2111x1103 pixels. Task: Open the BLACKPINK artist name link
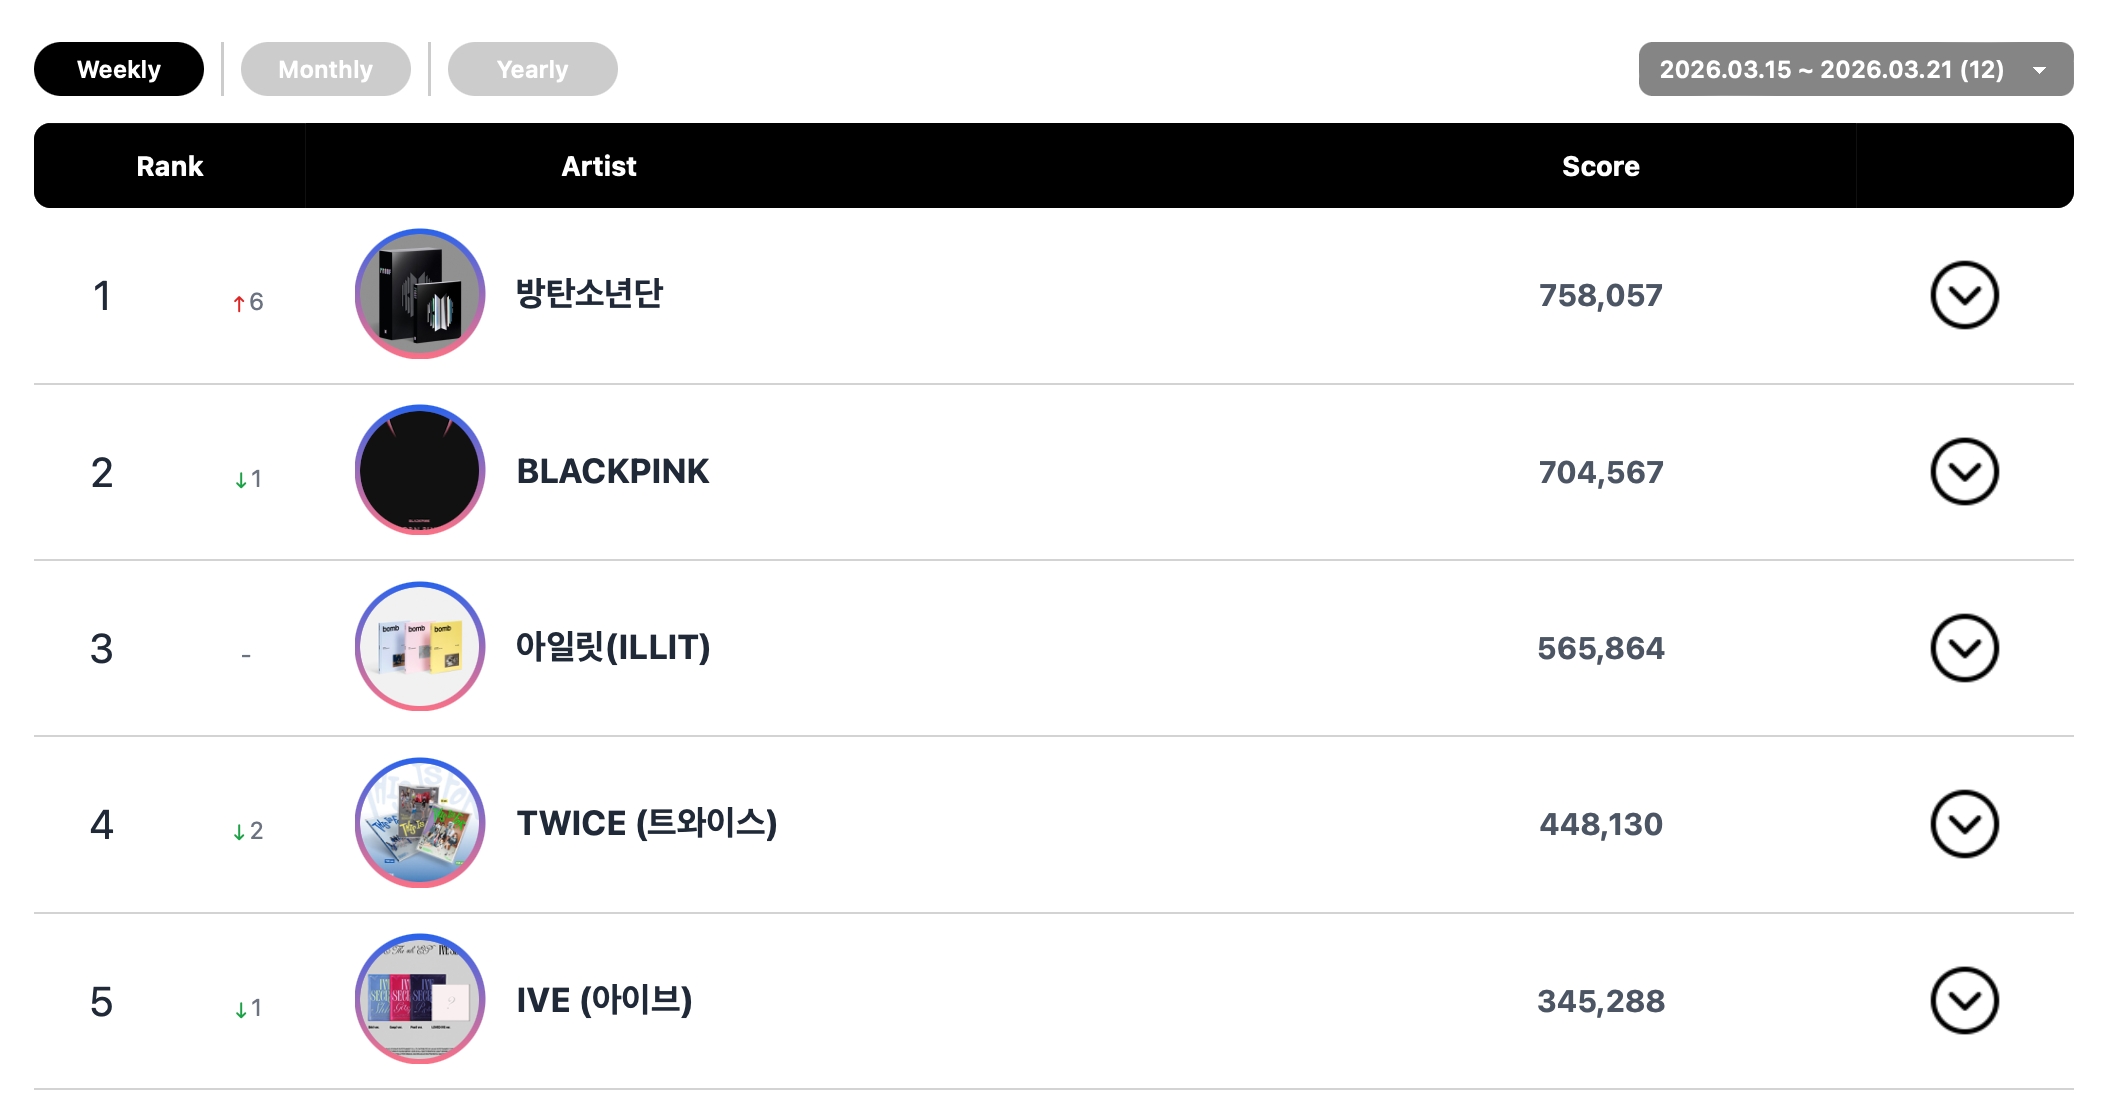click(612, 471)
